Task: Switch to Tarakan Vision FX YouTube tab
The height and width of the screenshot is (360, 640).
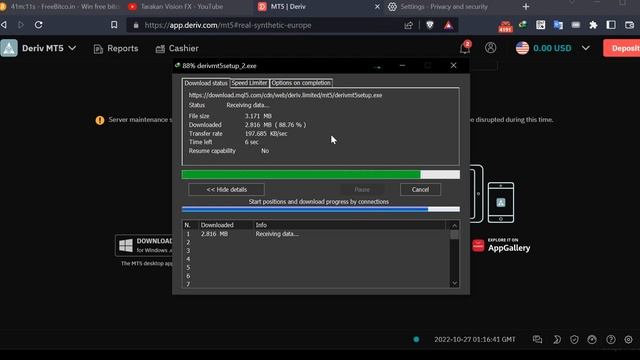Action: 182,7
